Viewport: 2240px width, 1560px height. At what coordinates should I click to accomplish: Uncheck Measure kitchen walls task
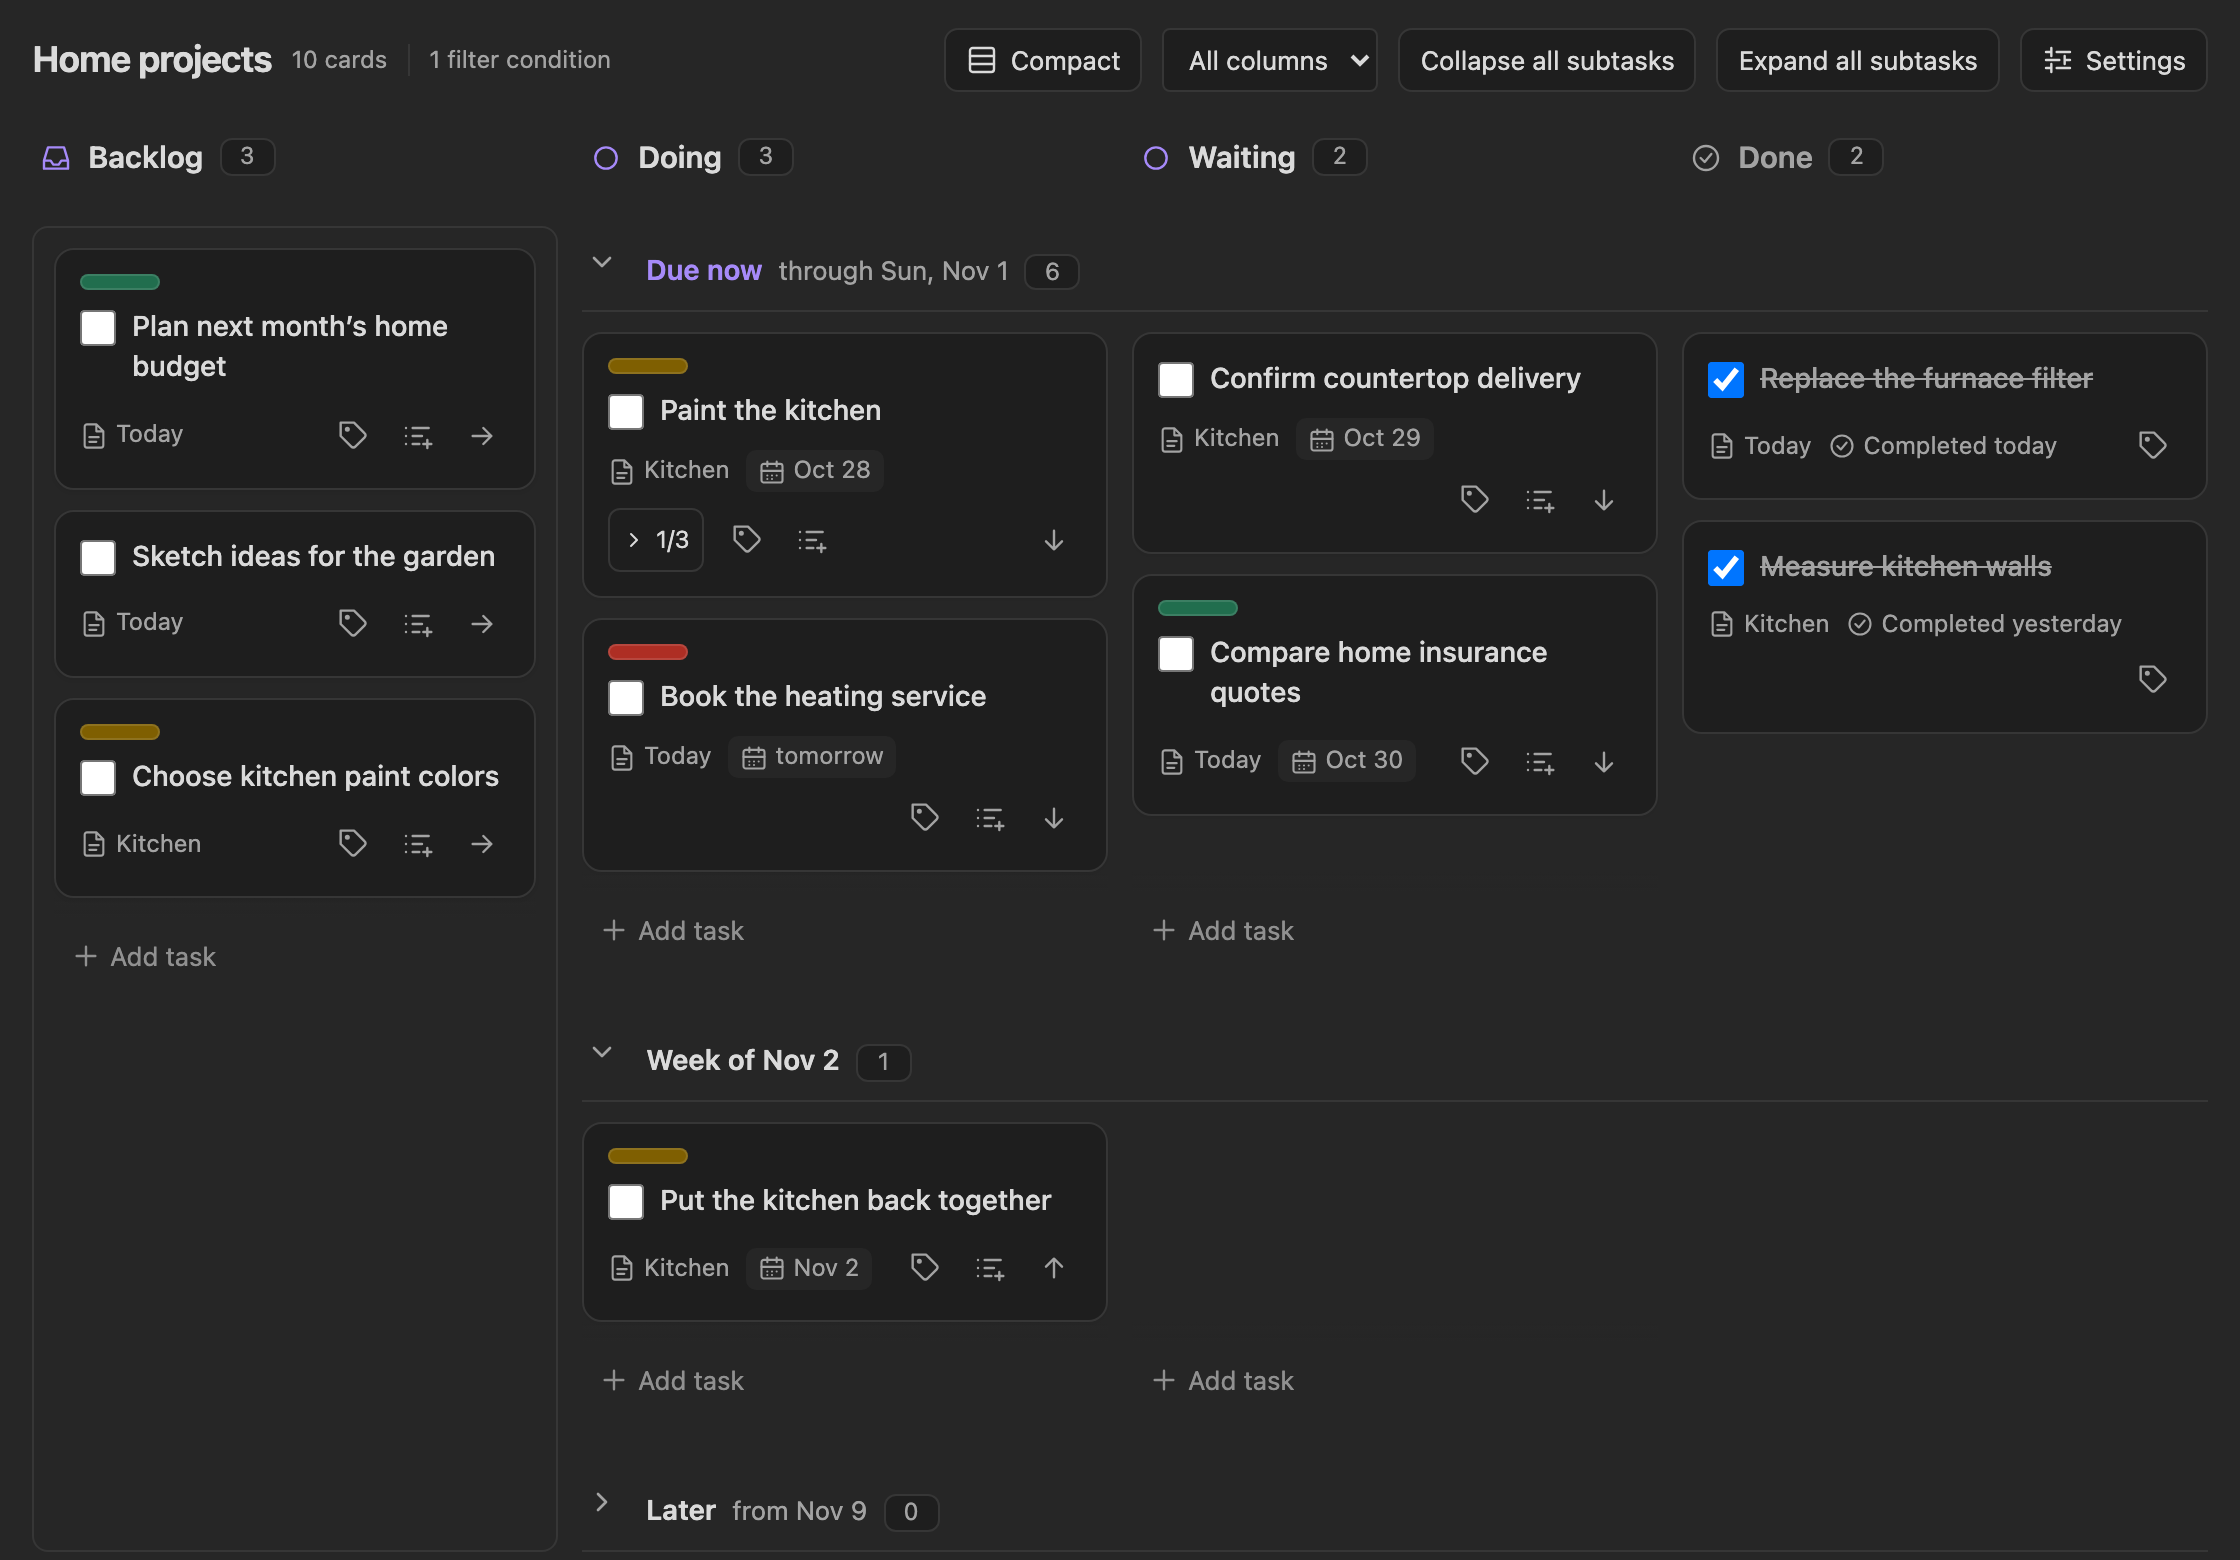click(1726, 567)
